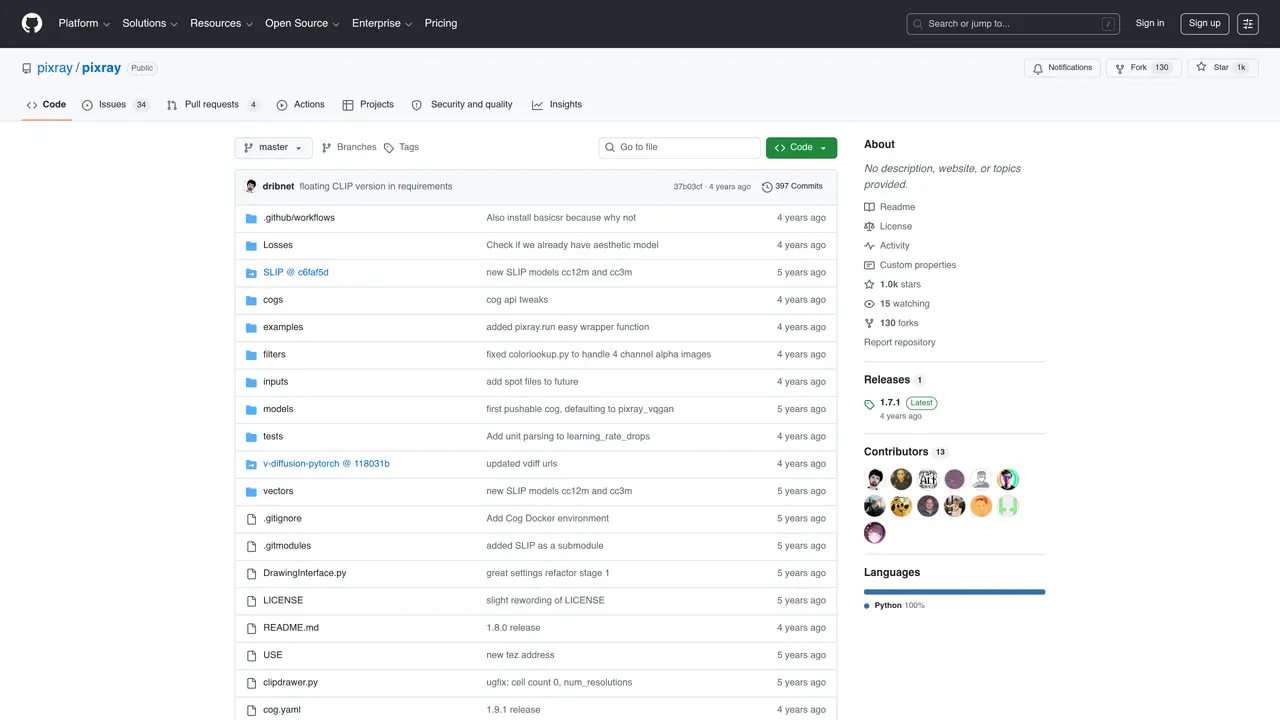
Task: Open the Contributors section heading
Action: click(x=896, y=452)
